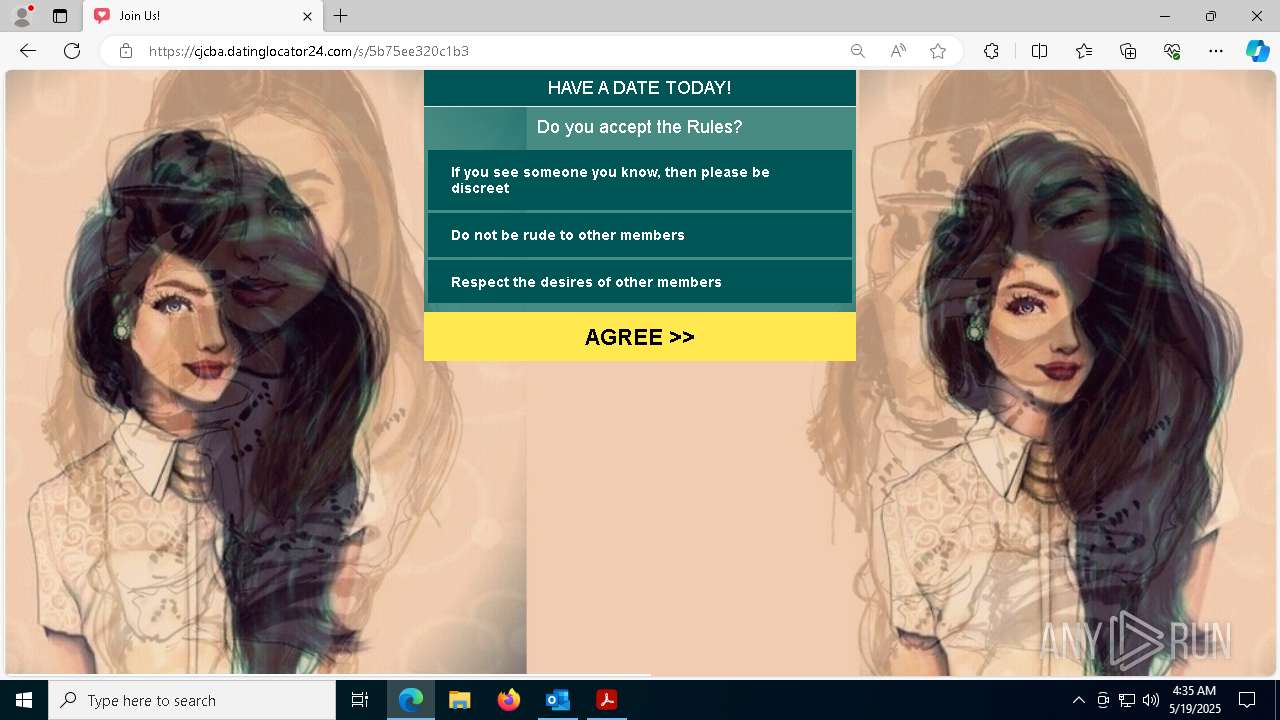Open Task View on taskbar
The width and height of the screenshot is (1280, 720).
coord(360,700)
